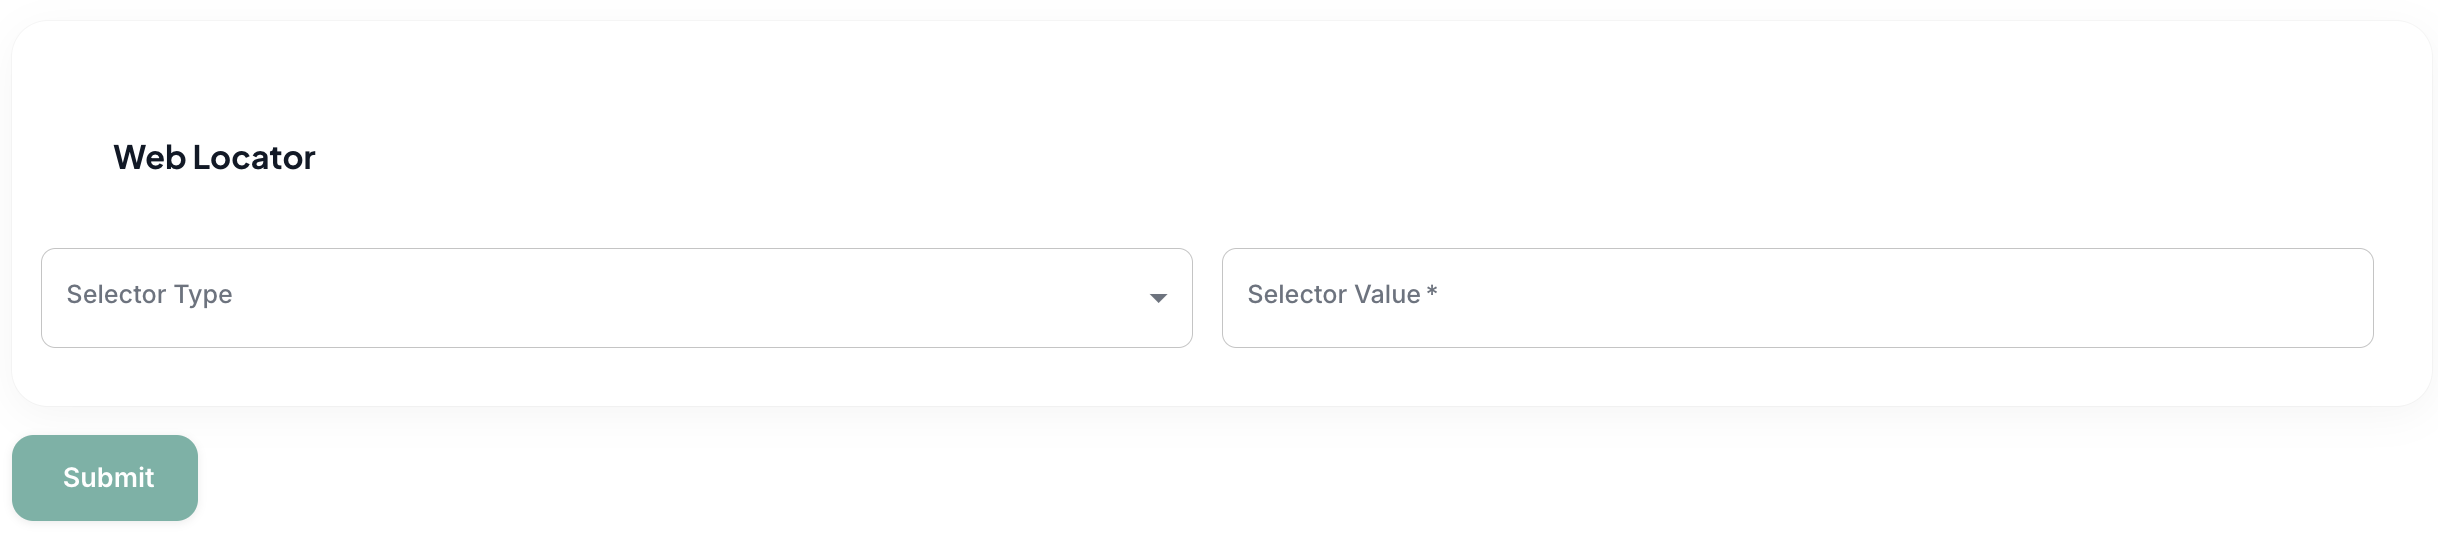Image resolution: width=2438 pixels, height=538 pixels.
Task: Select the Selector Type field
Action: pyautogui.click(x=615, y=298)
